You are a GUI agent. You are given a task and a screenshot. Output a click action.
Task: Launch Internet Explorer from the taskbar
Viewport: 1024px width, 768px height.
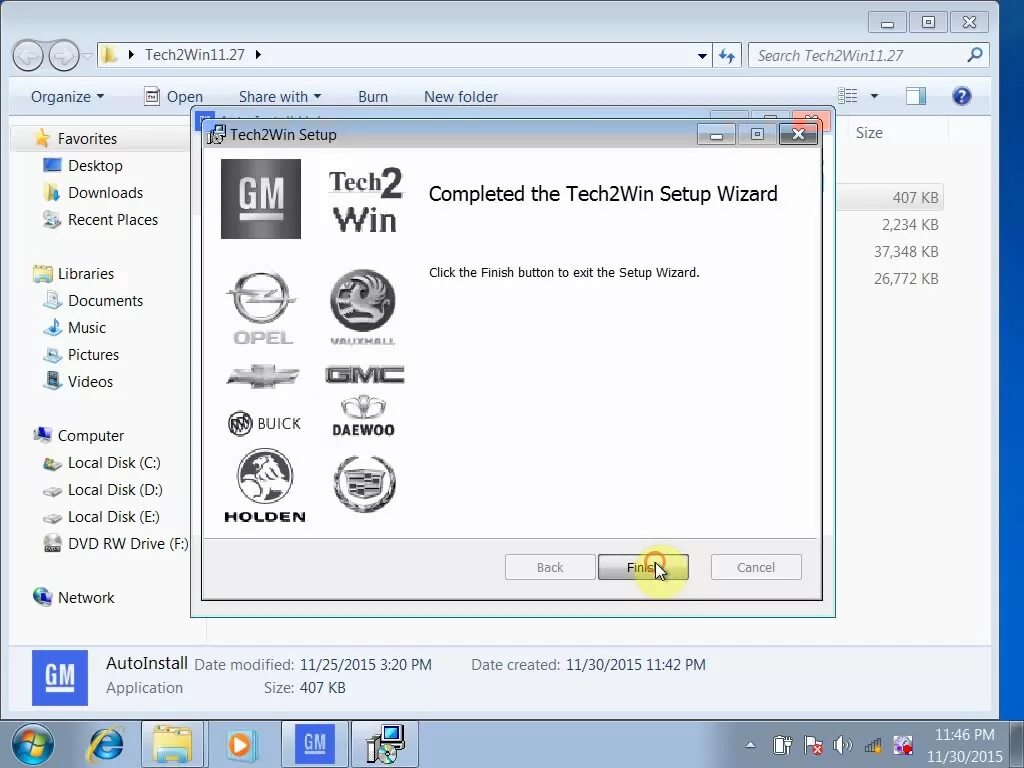tap(105, 744)
